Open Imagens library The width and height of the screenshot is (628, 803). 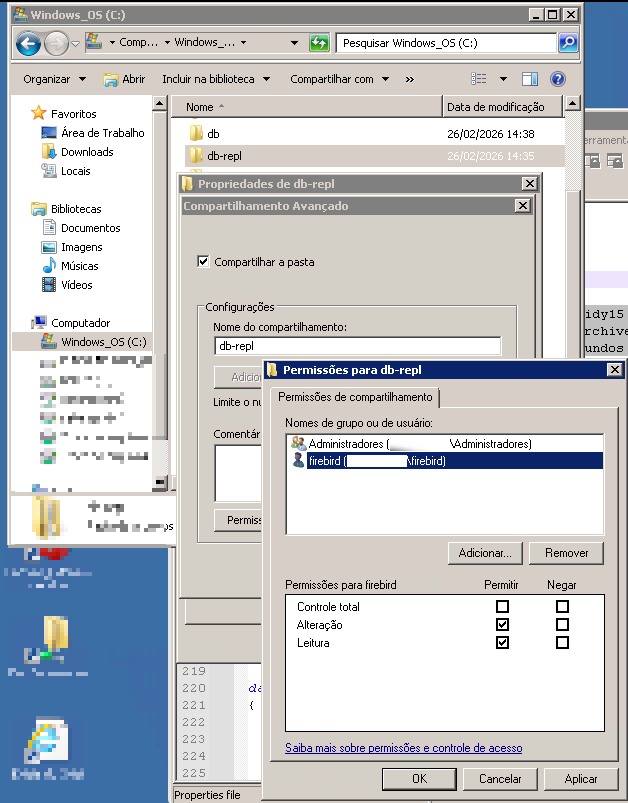[x=72, y=246]
